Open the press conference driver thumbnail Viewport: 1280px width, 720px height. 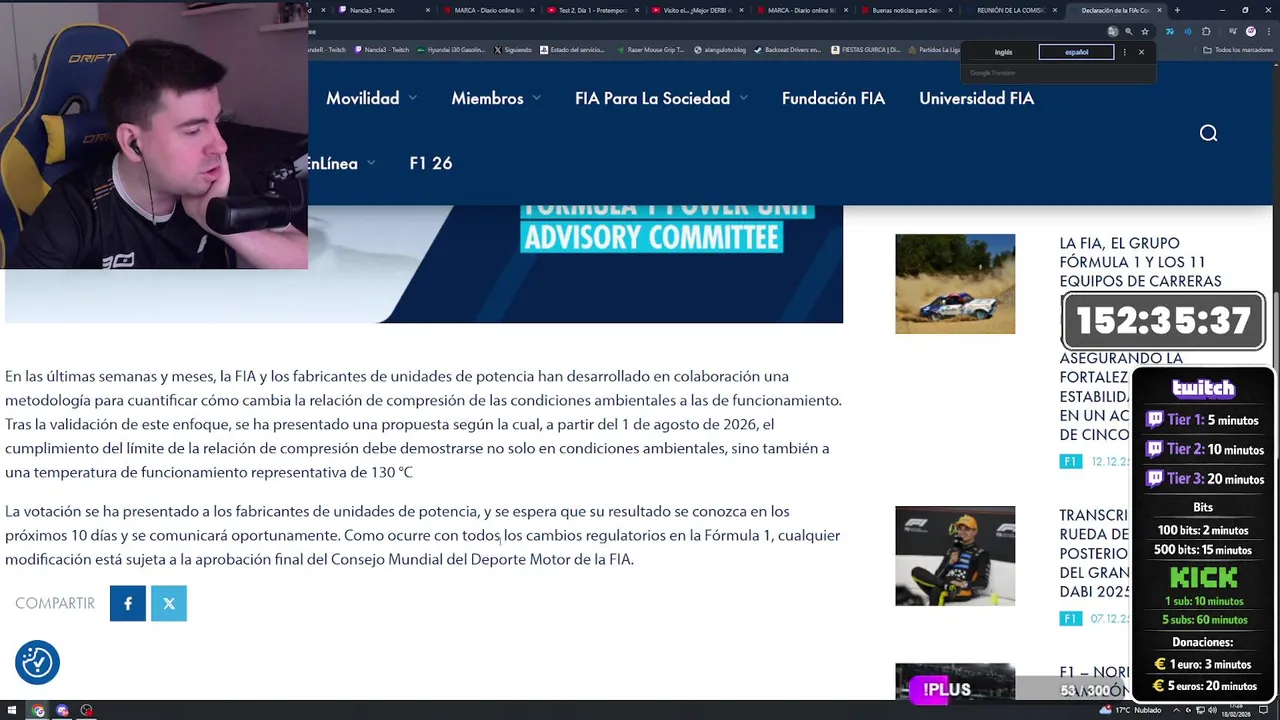(x=955, y=556)
